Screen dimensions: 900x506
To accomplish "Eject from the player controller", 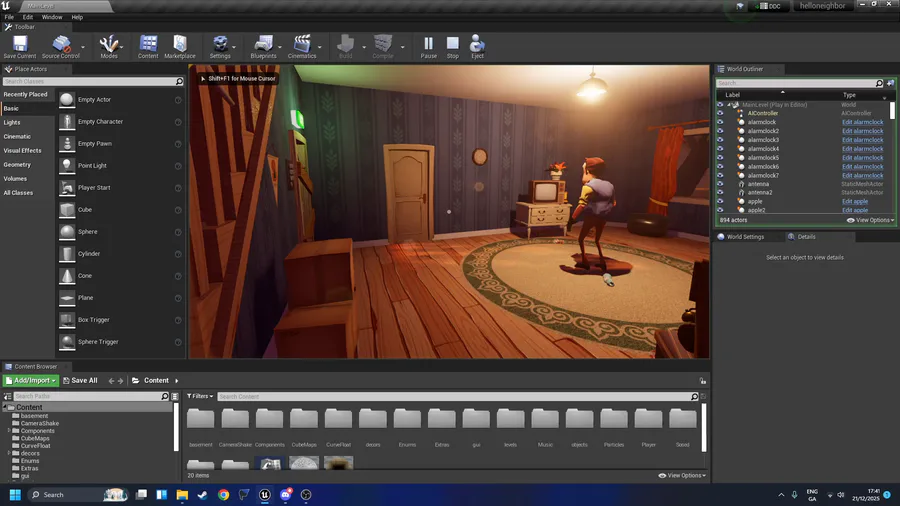I will [477, 47].
